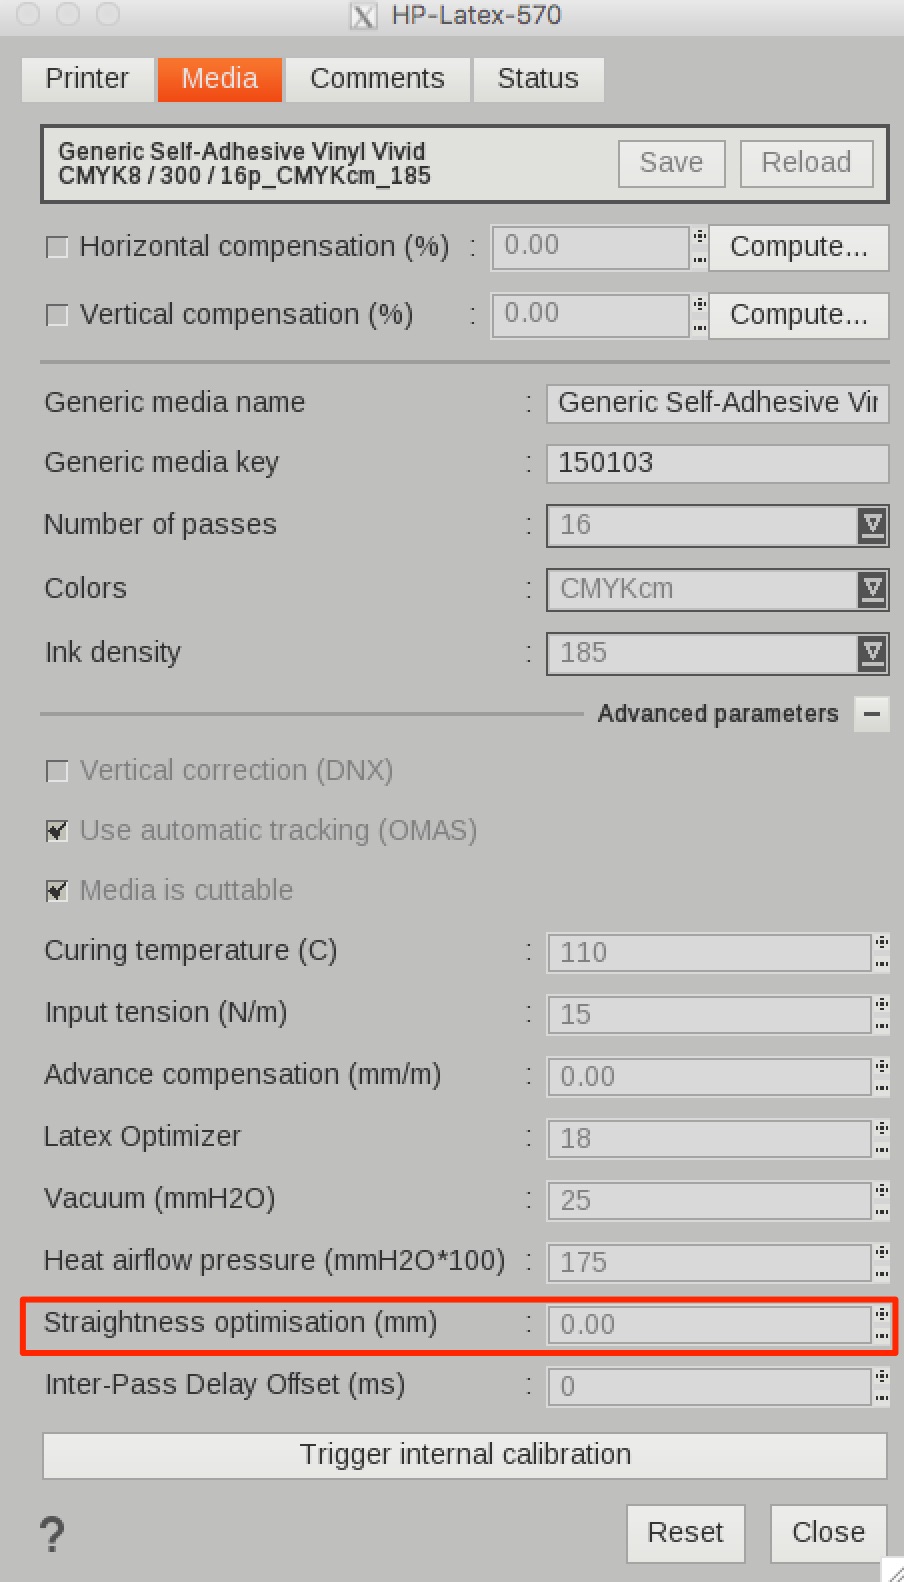Viewport: 904px width, 1582px height.
Task: Open the Status tab
Action: coord(538,79)
